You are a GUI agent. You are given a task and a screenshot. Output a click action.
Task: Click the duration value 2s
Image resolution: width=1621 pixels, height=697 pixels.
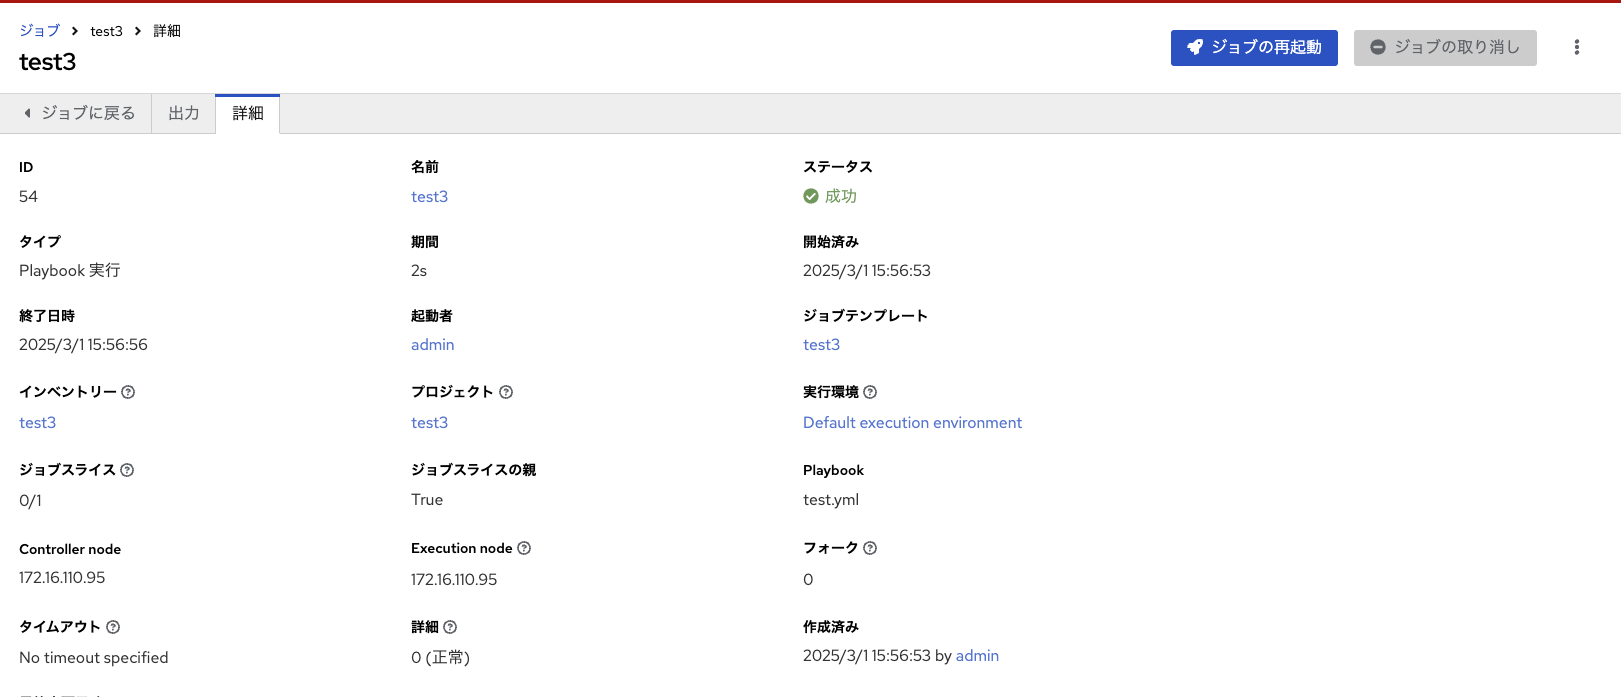[x=419, y=270]
